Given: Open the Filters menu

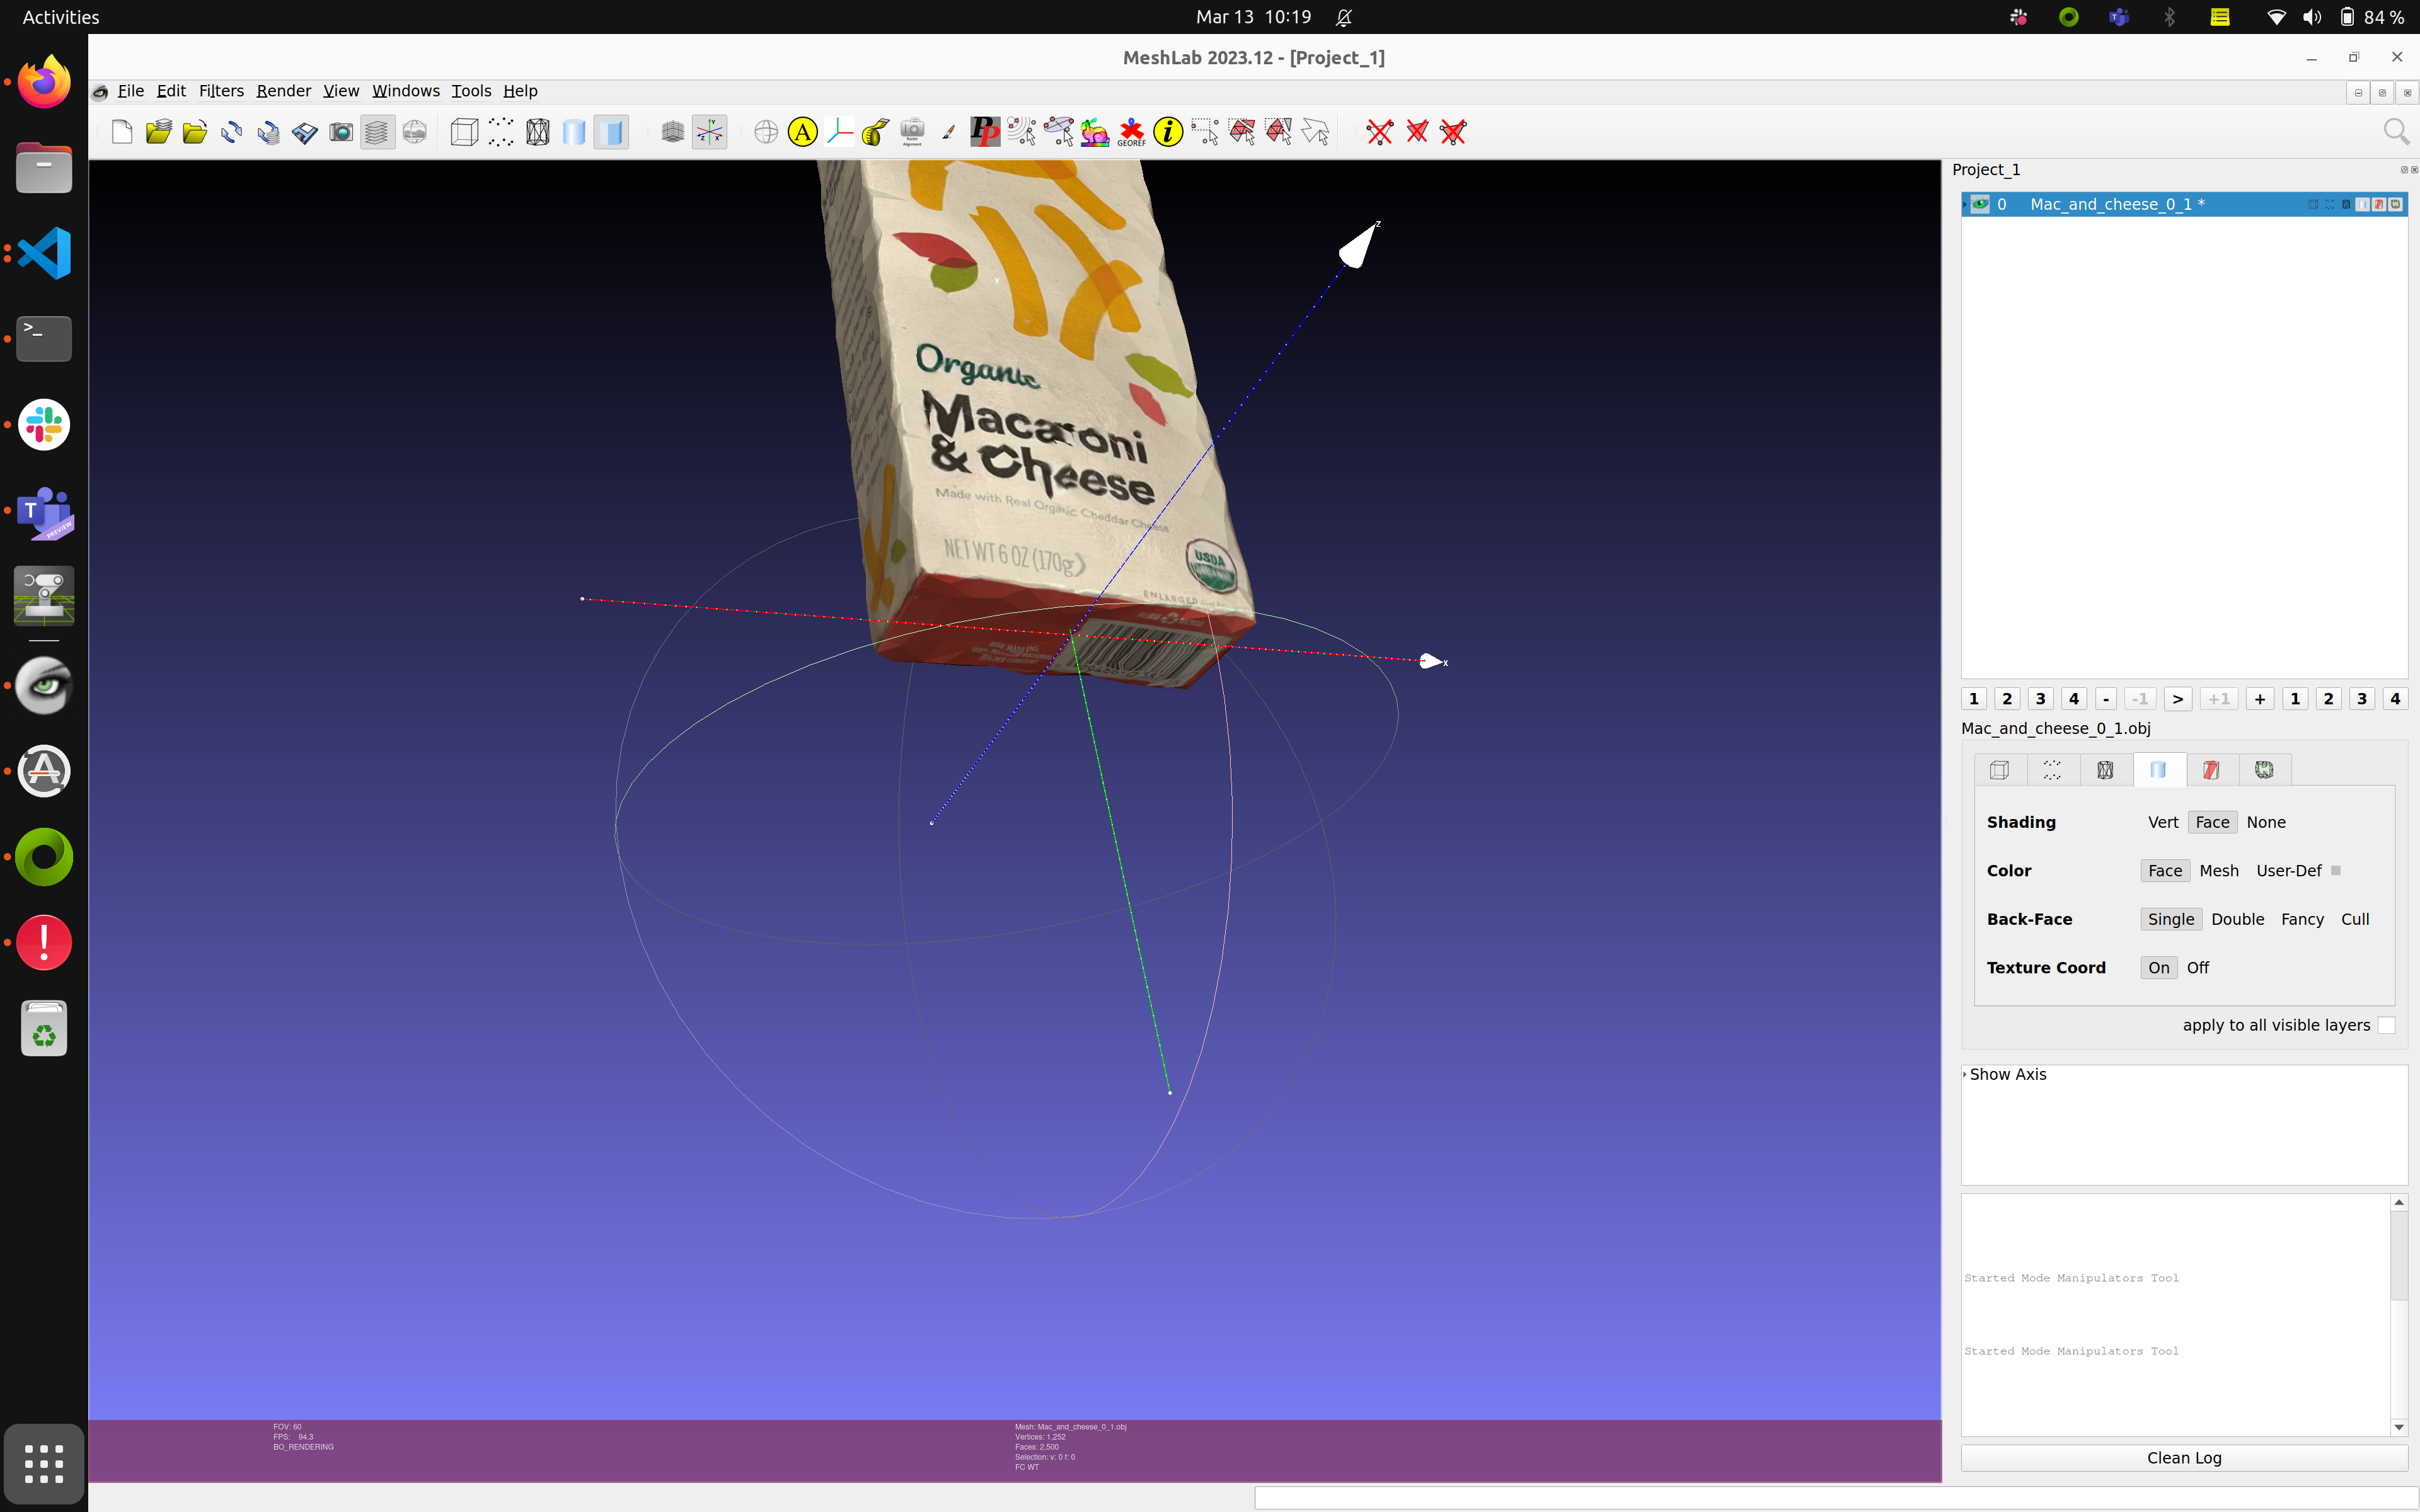Looking at the screenshot, I should 221,91.
